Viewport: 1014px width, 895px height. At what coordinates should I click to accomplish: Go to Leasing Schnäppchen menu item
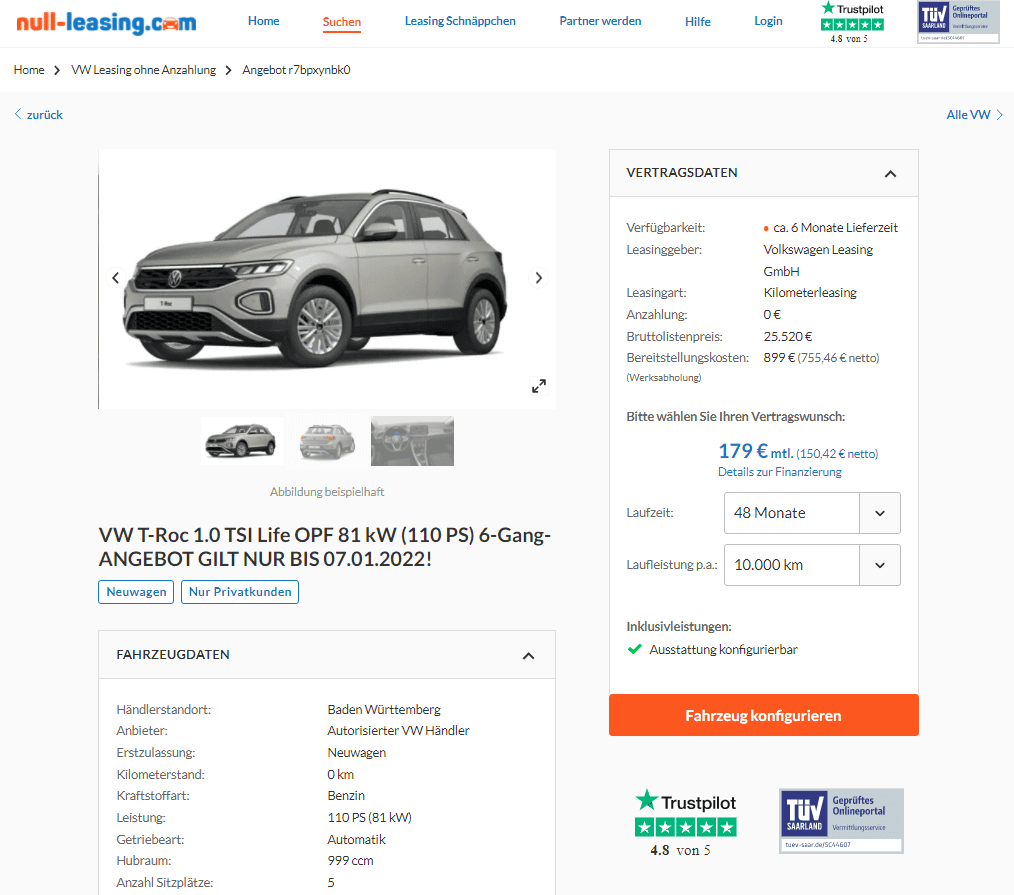click(x=460, y=21)
